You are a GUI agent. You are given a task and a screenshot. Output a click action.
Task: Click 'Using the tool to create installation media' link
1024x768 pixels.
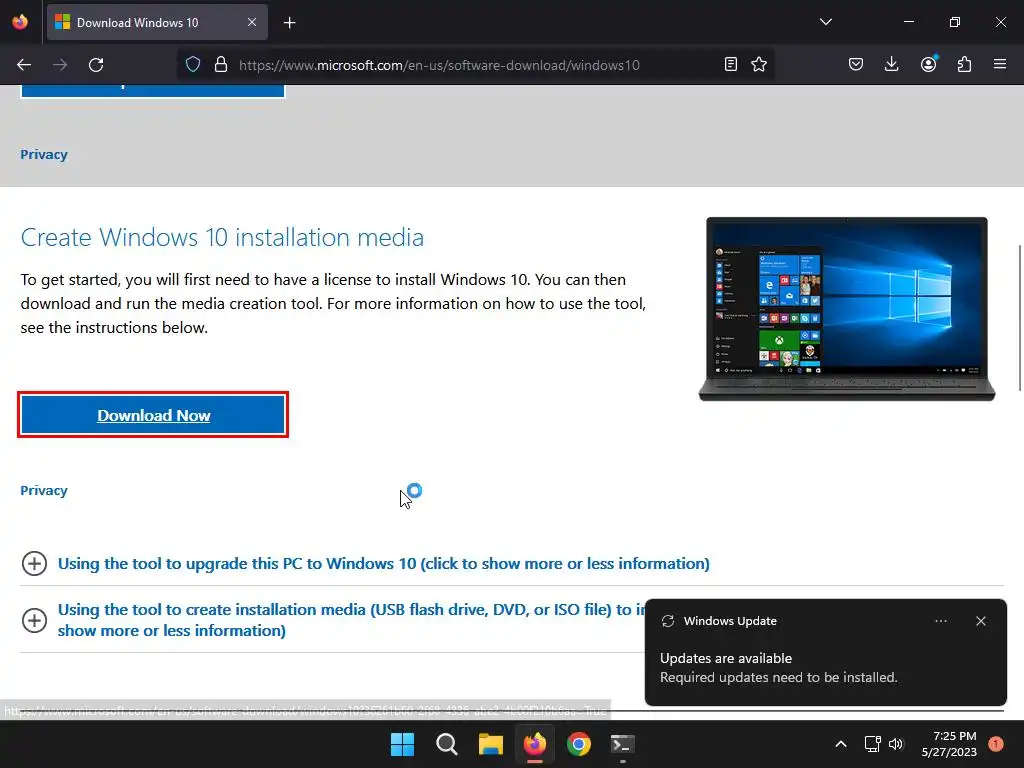pos(351,620)
